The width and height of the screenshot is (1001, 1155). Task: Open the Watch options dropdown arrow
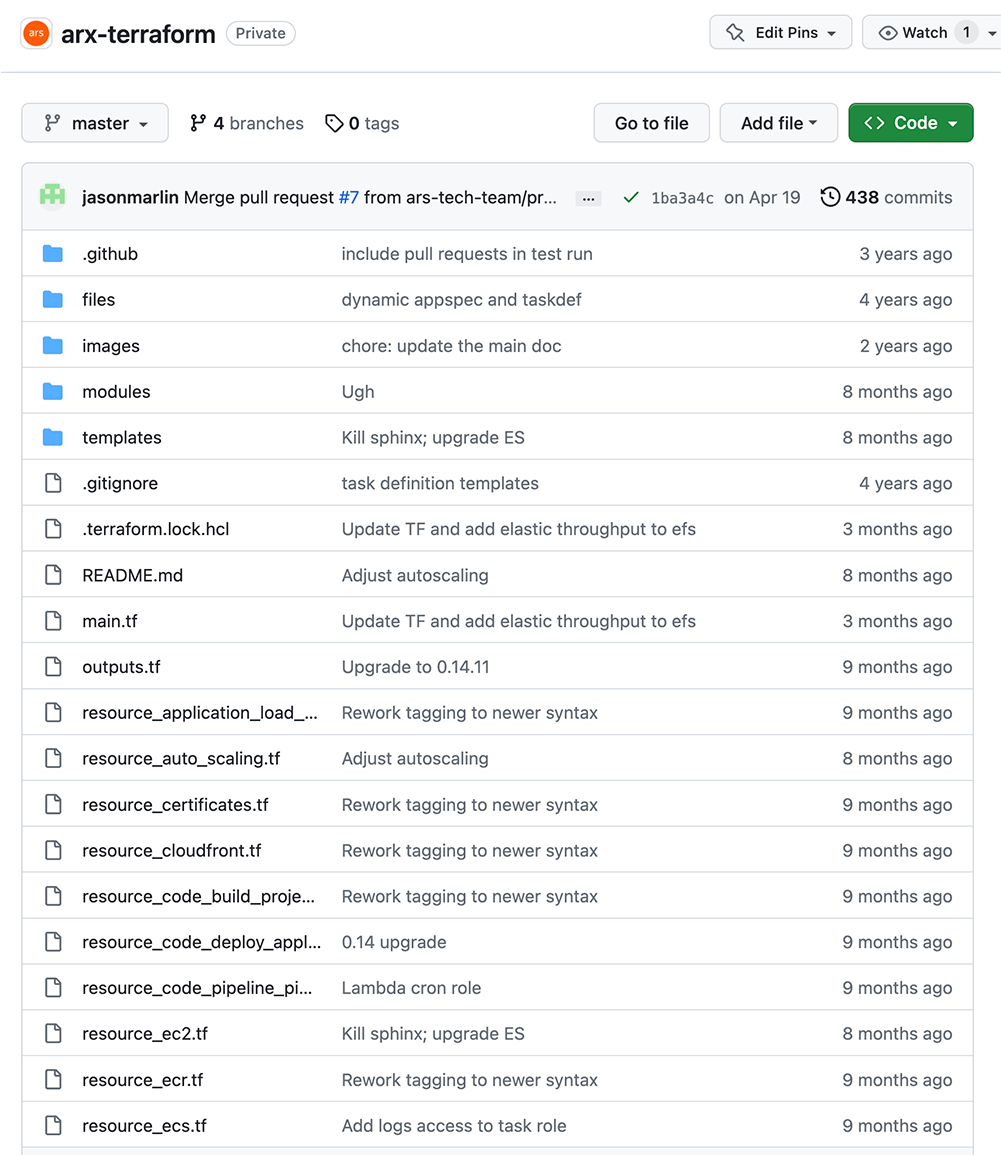point(991,33)
